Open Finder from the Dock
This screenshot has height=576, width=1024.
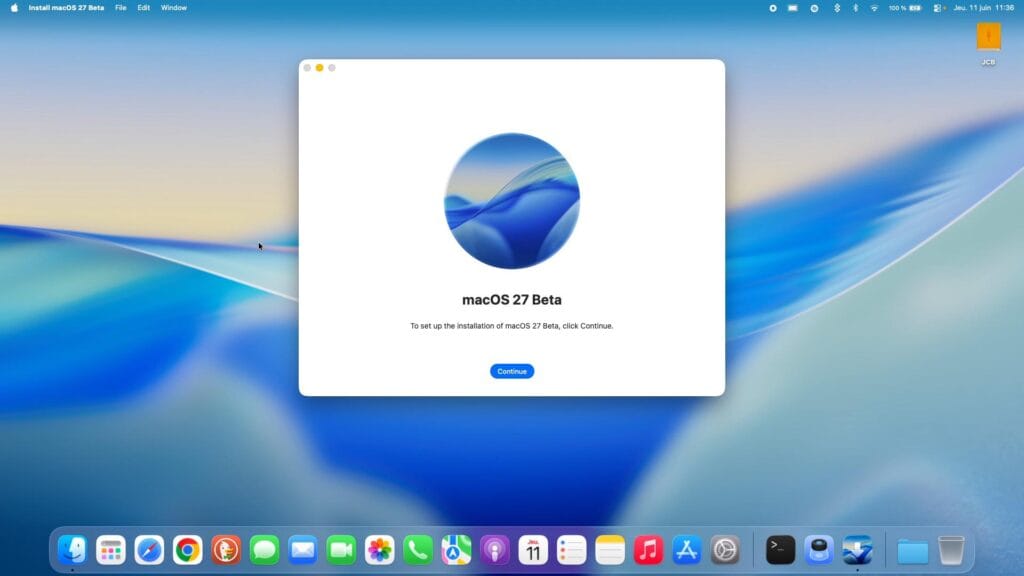click(x=72, y=550)
